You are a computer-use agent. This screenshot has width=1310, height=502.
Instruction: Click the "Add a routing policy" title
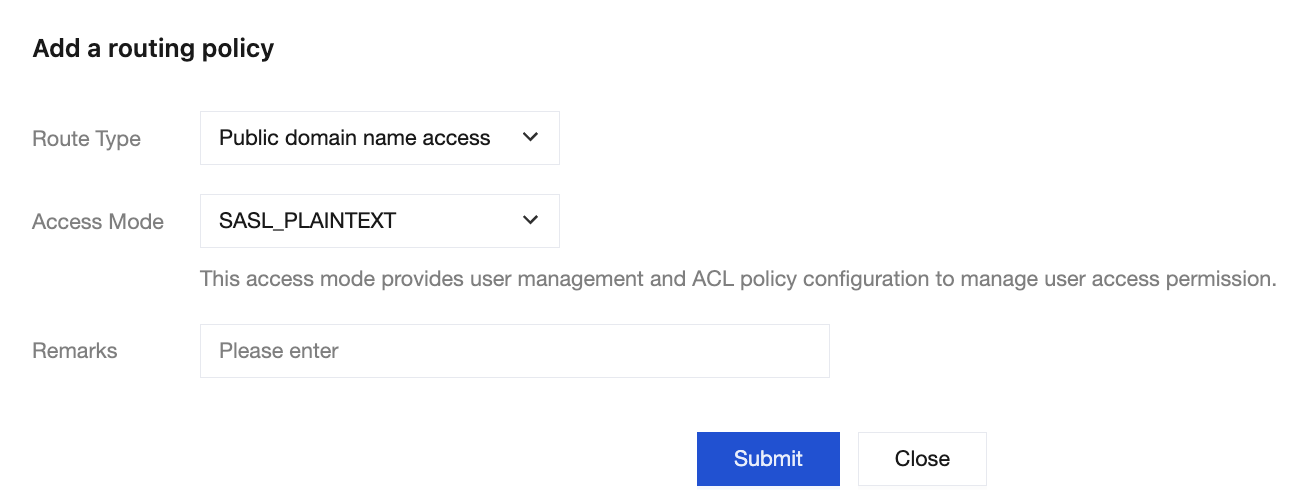(x=153, y=48)
